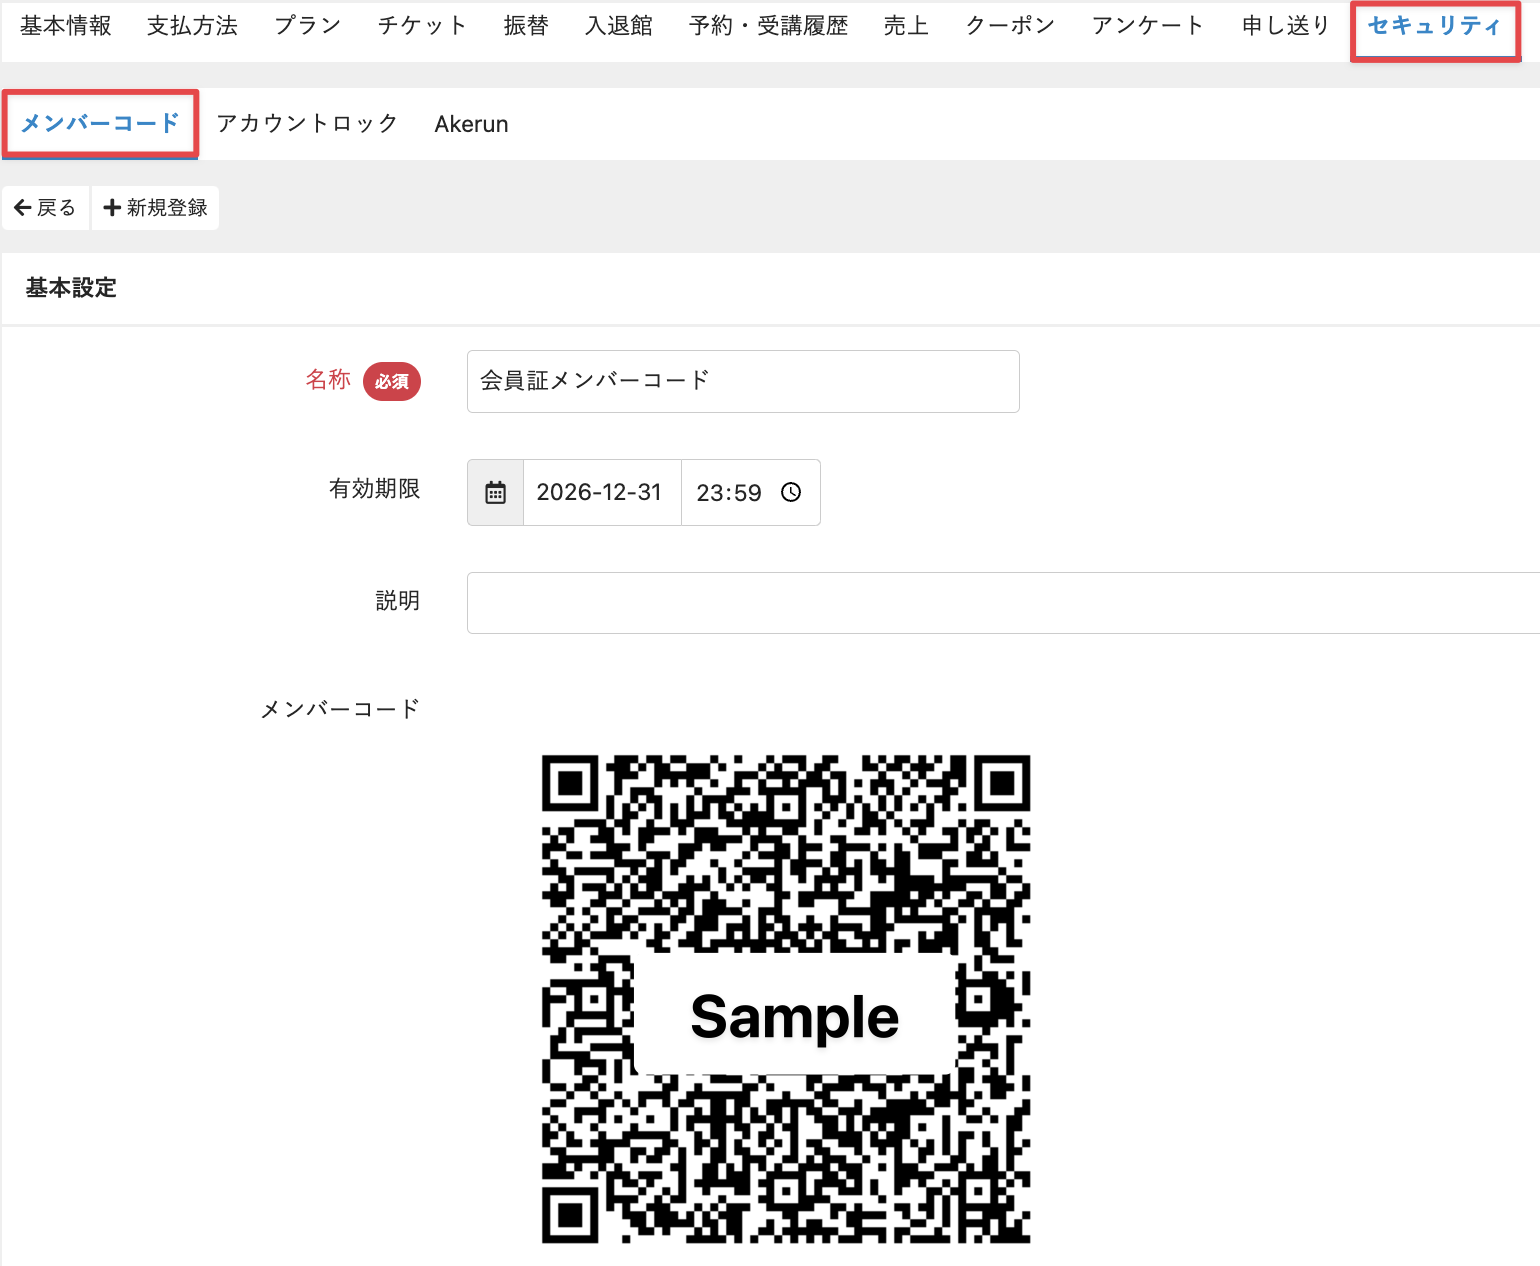Click the 2026-12-31 date field

point(600,493)
